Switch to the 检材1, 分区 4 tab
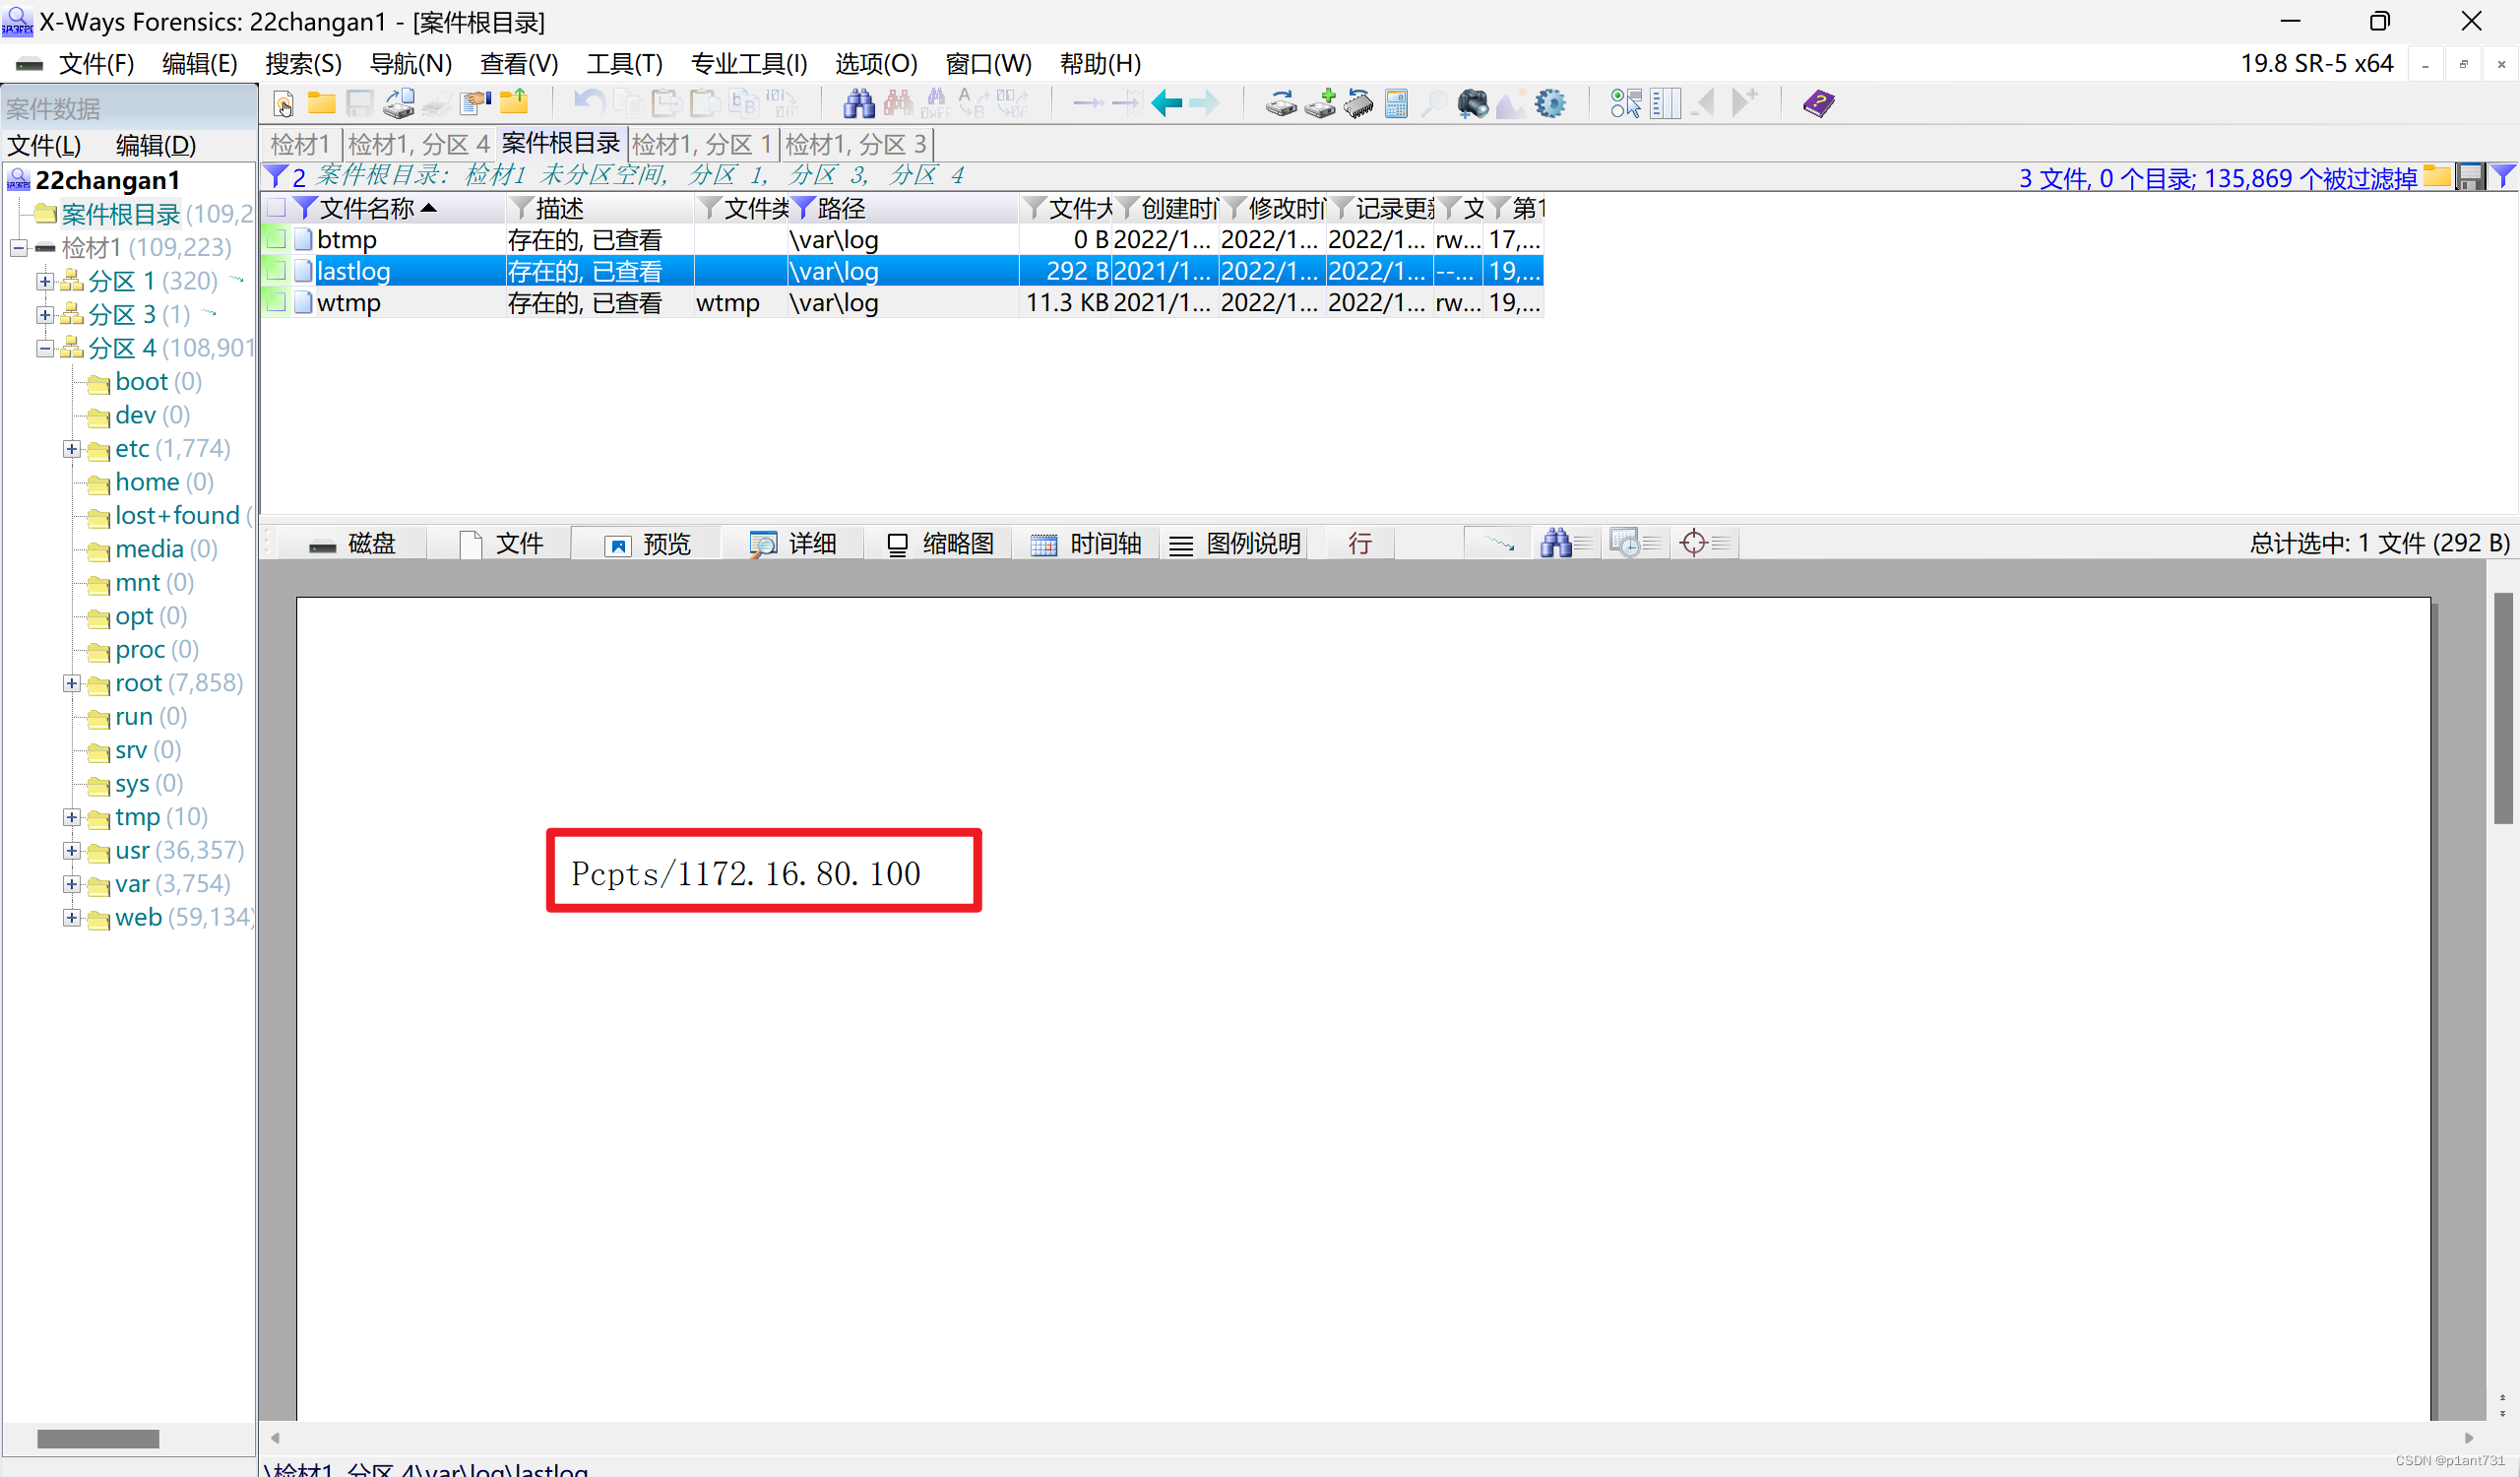The height and width of the screenshot is (1477, 2520). click(x=418, y=144)
